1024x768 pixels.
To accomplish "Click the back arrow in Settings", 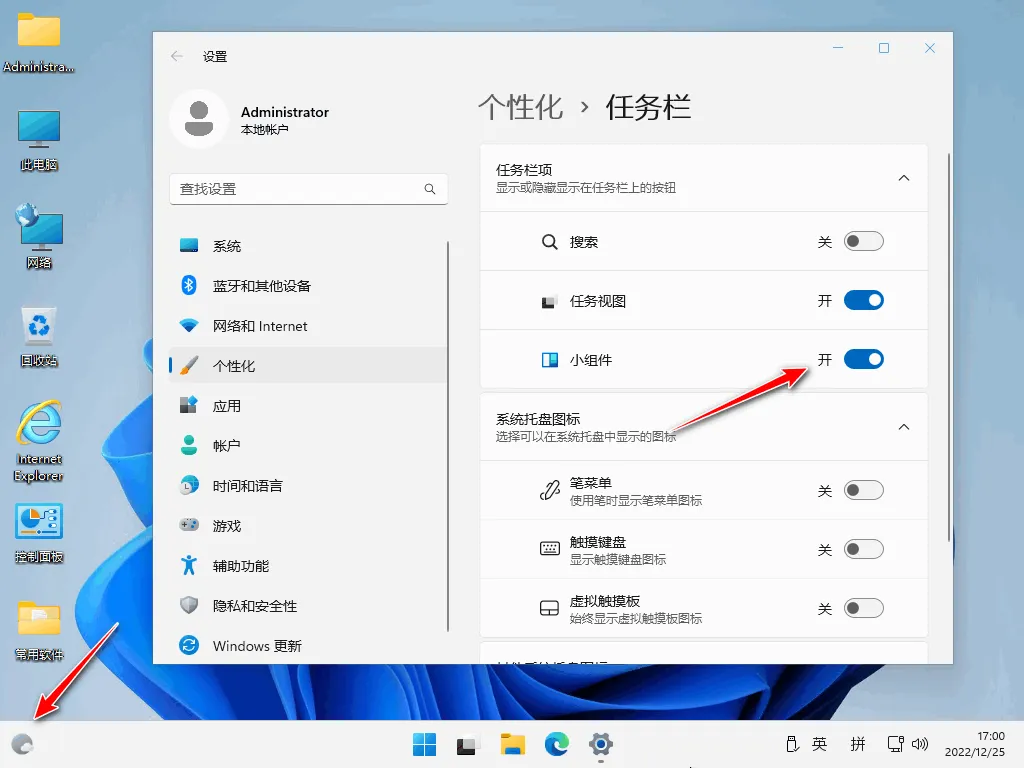I will tap(177, 57).
